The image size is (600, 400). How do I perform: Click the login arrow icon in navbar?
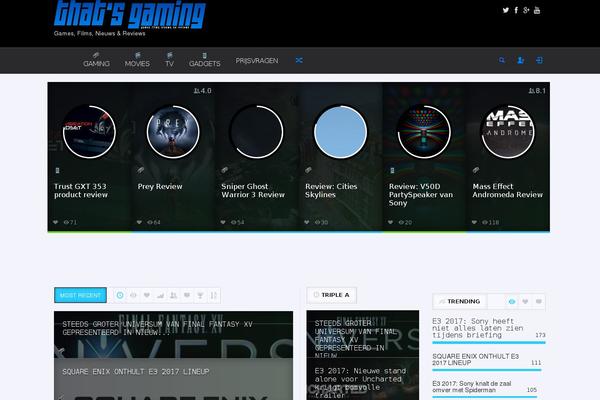click(x=539, y=60)
